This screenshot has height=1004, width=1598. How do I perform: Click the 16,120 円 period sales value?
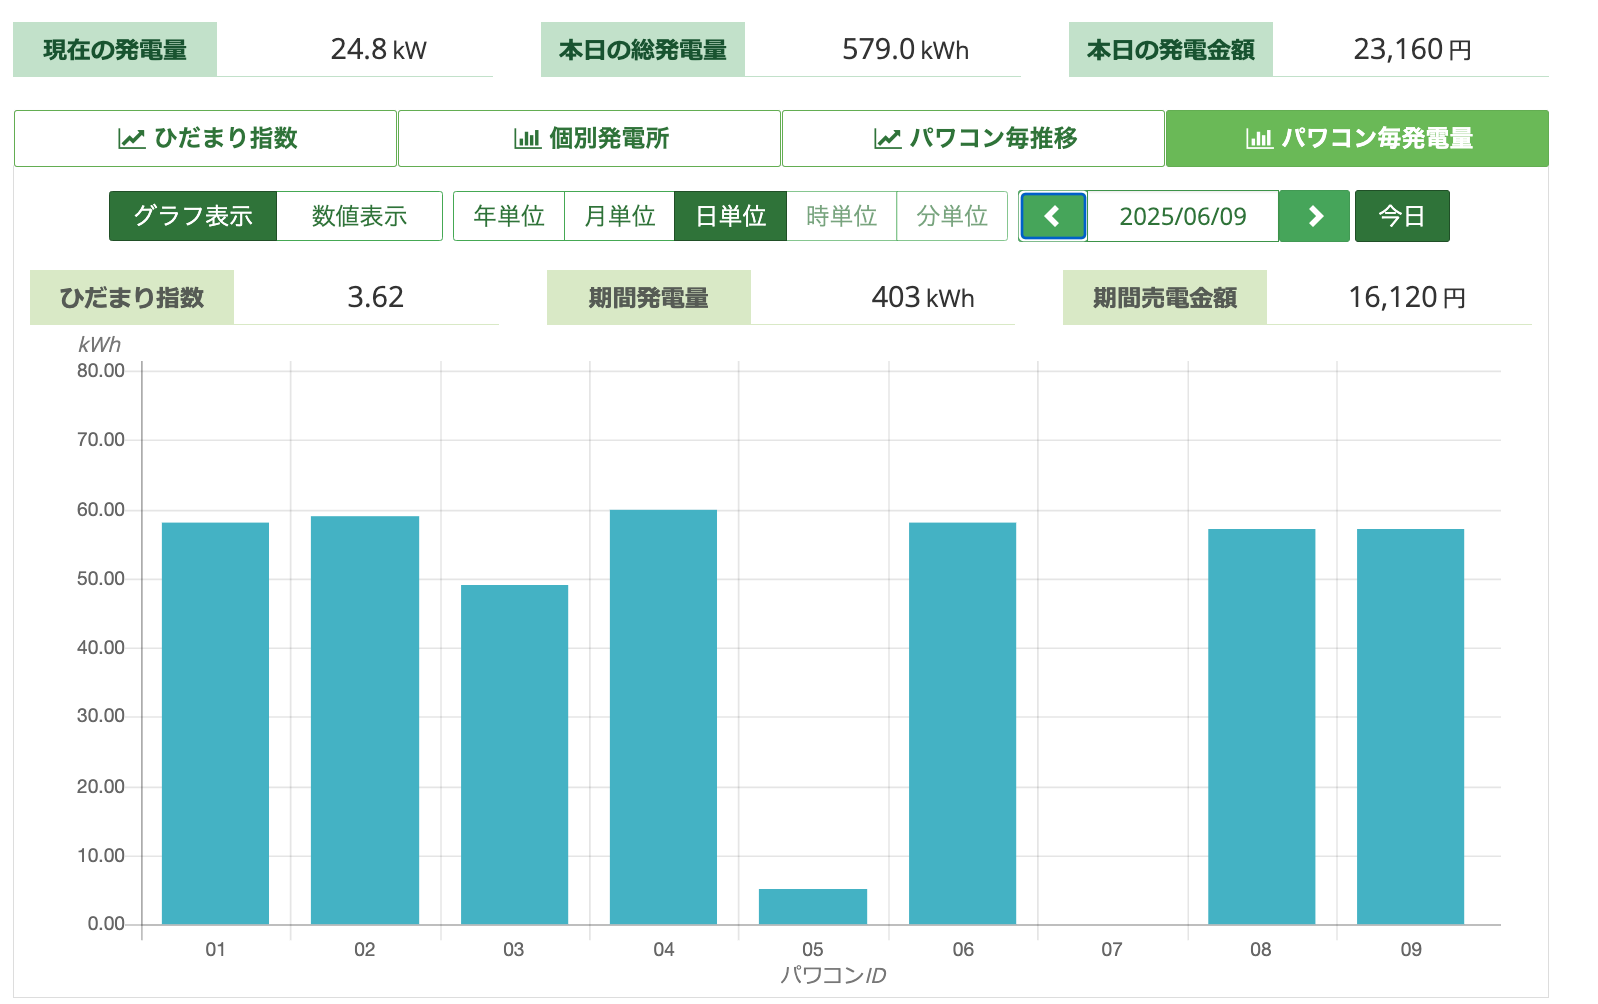point(1407,297)
